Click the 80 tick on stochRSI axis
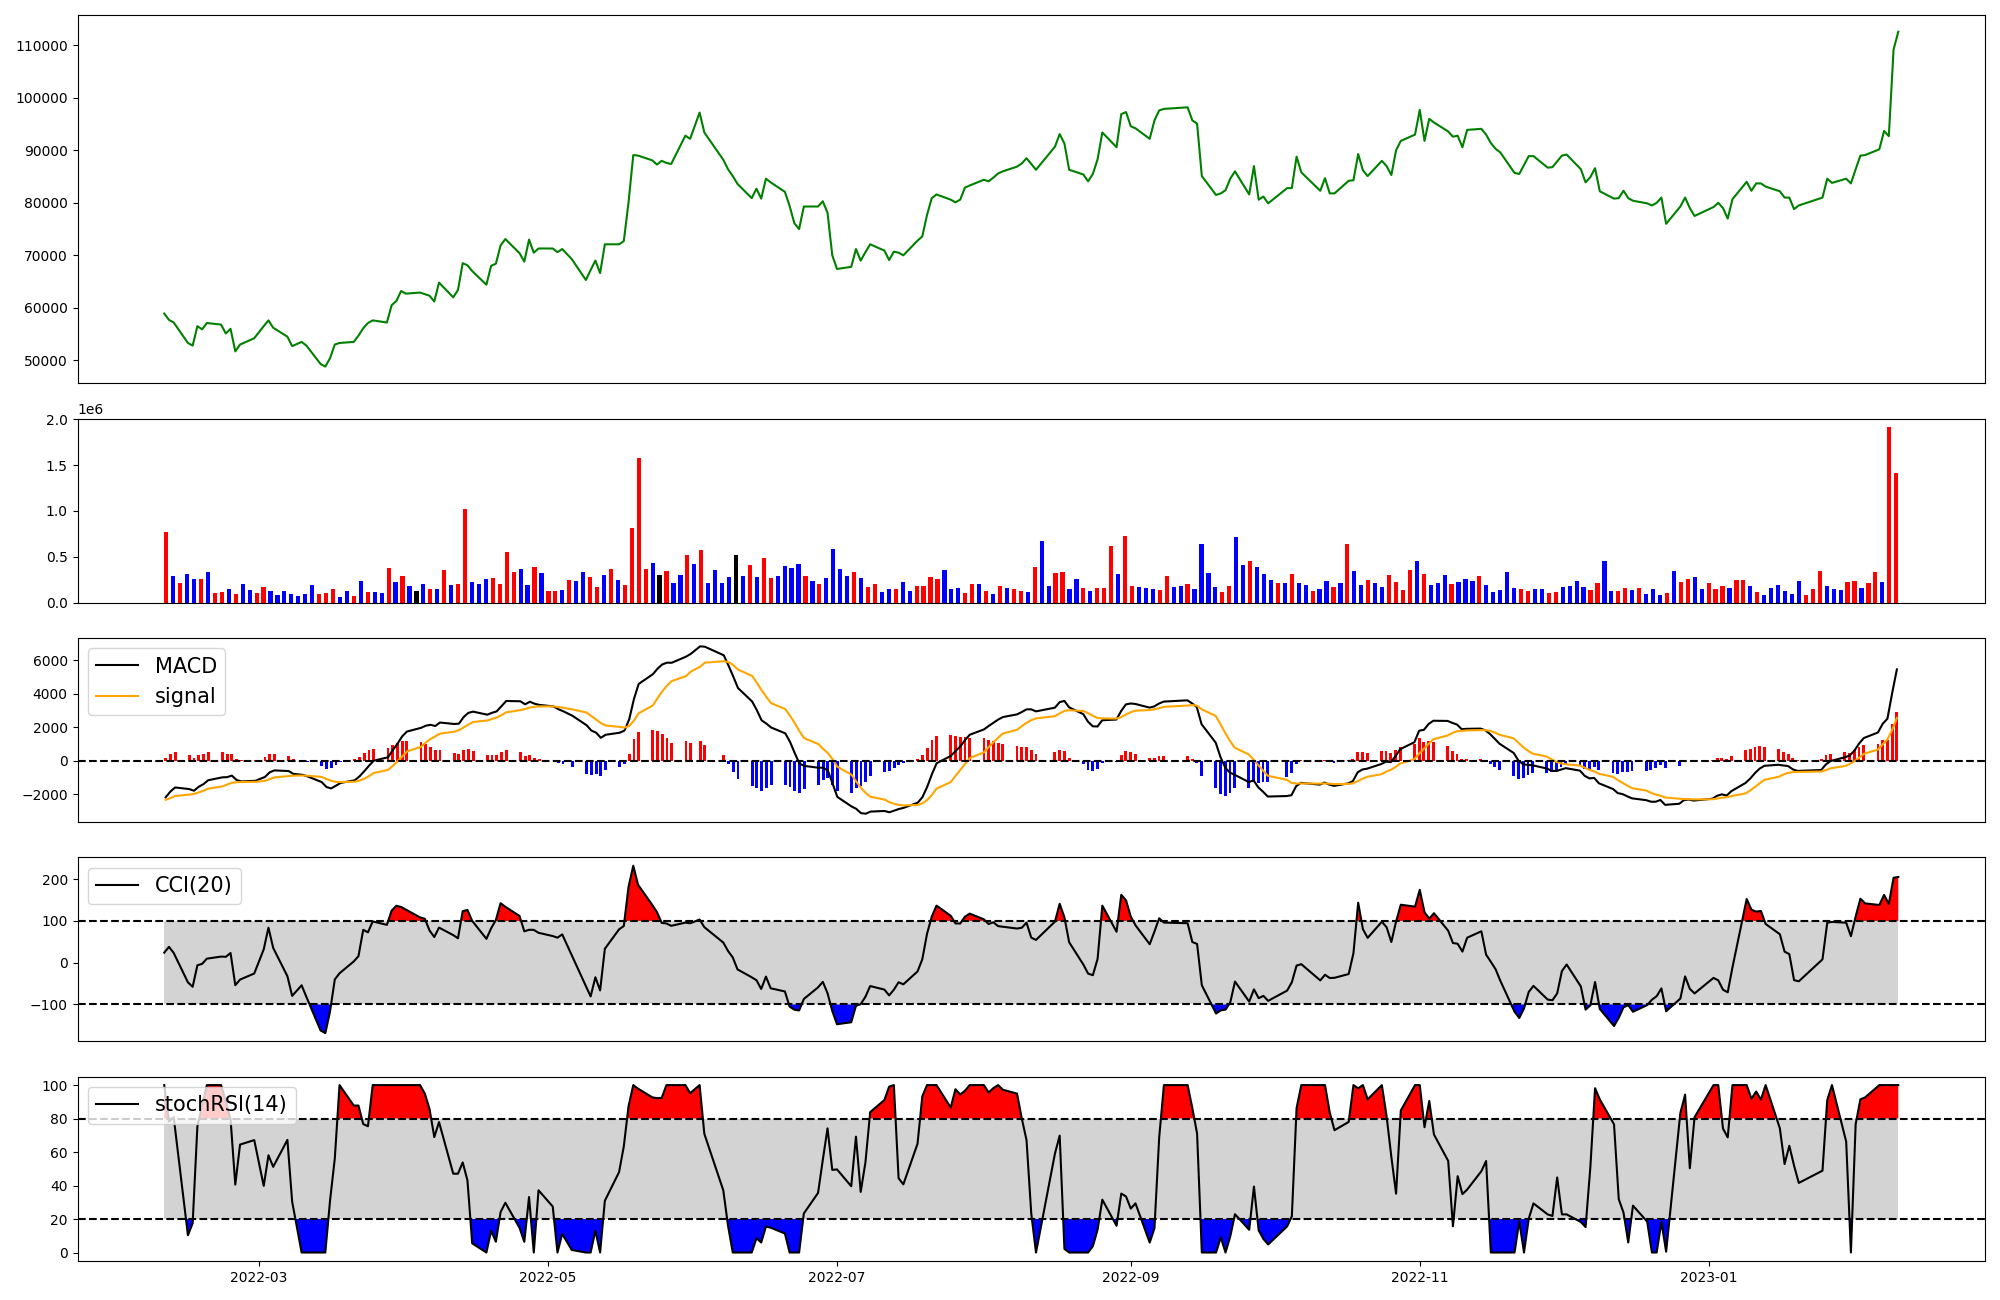Image resolution: width=2000 pixels, height=1300 pixels. coord(60,1120)
